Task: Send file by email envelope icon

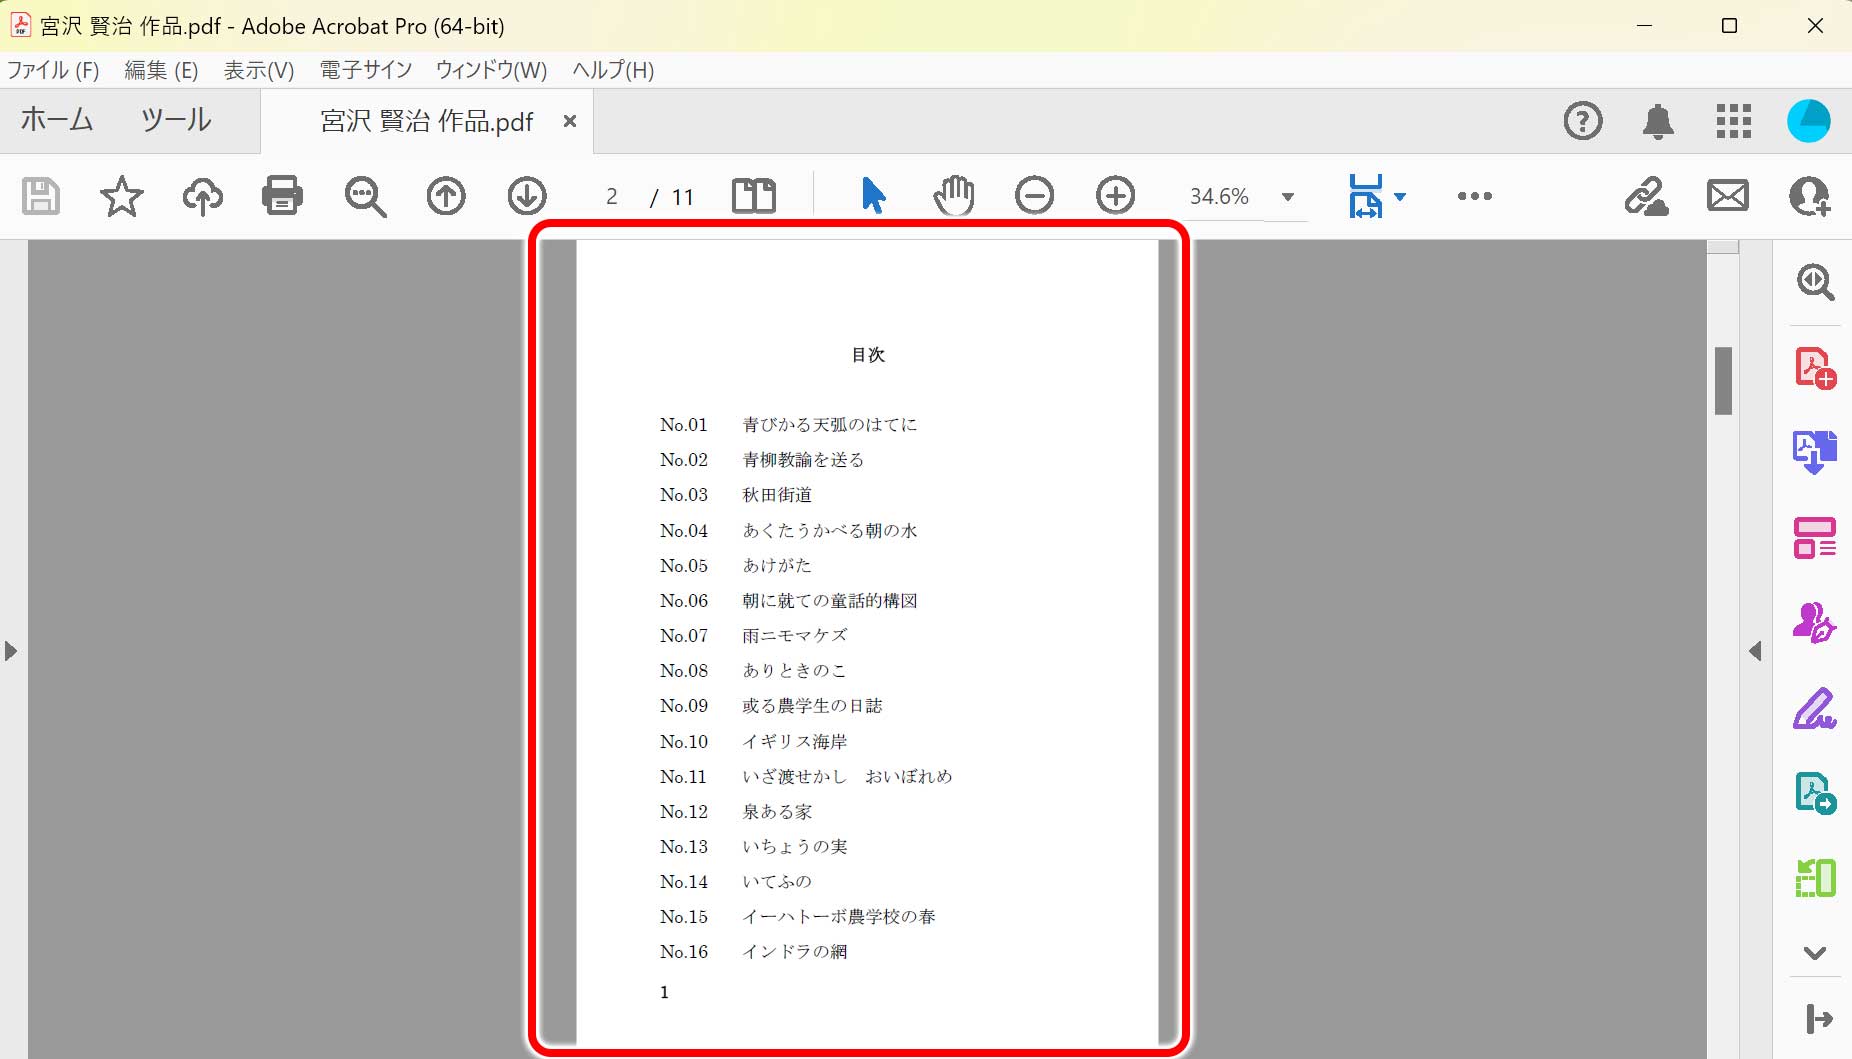Action: (x=1728, y=196)
